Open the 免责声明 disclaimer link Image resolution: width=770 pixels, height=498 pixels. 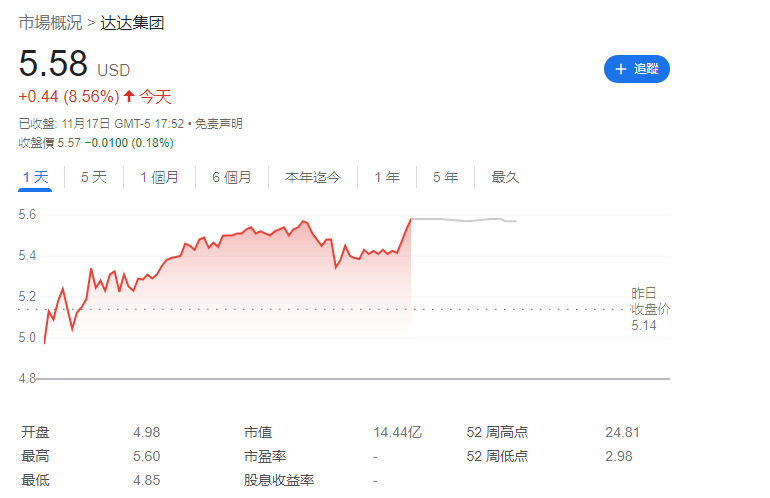click(219, 124)
